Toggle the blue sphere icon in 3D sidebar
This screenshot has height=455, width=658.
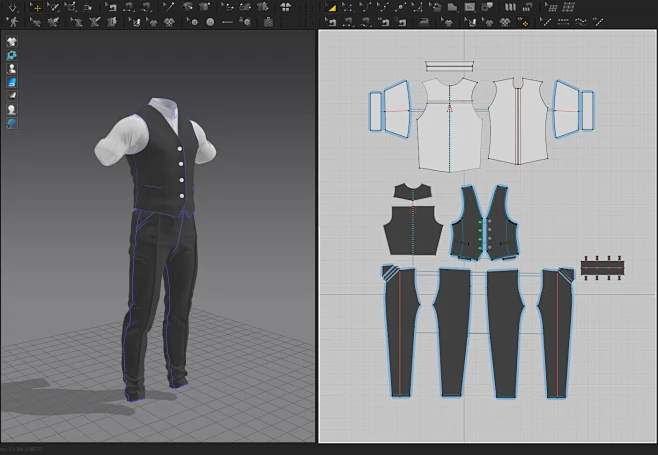click(x=12, y=122)
